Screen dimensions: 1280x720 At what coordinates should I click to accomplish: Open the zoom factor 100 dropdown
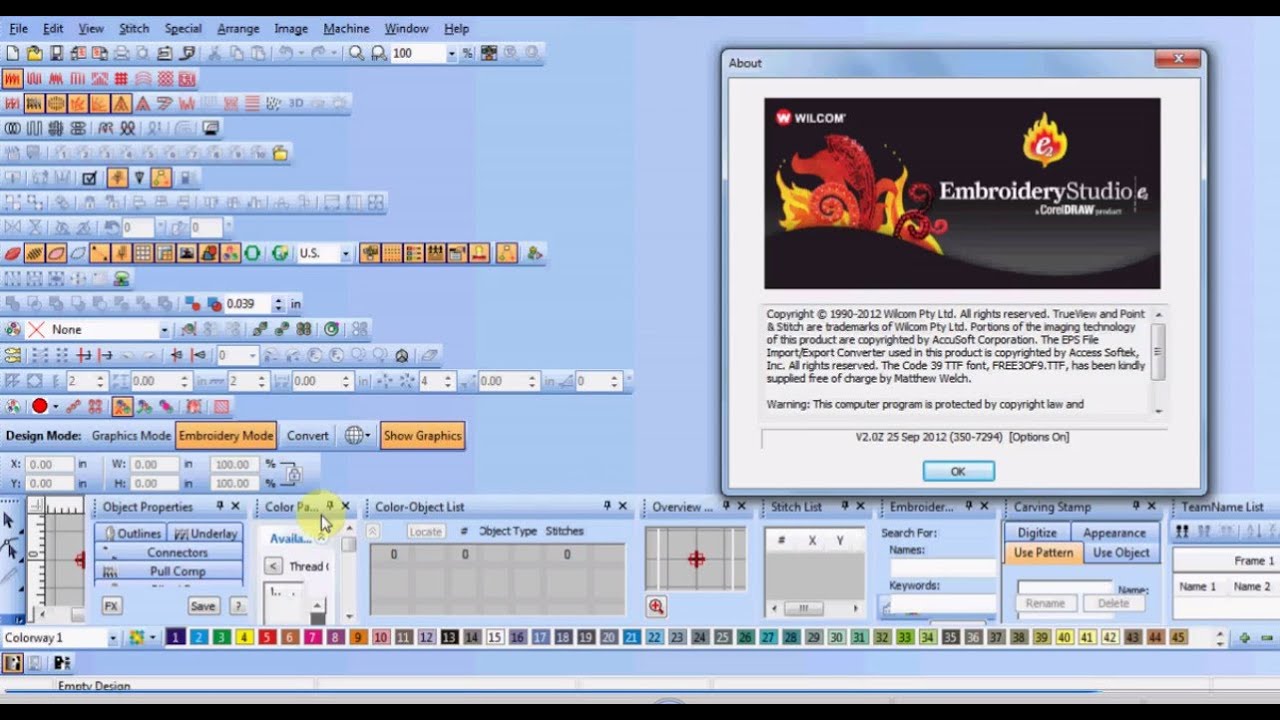tap(451, 53)
